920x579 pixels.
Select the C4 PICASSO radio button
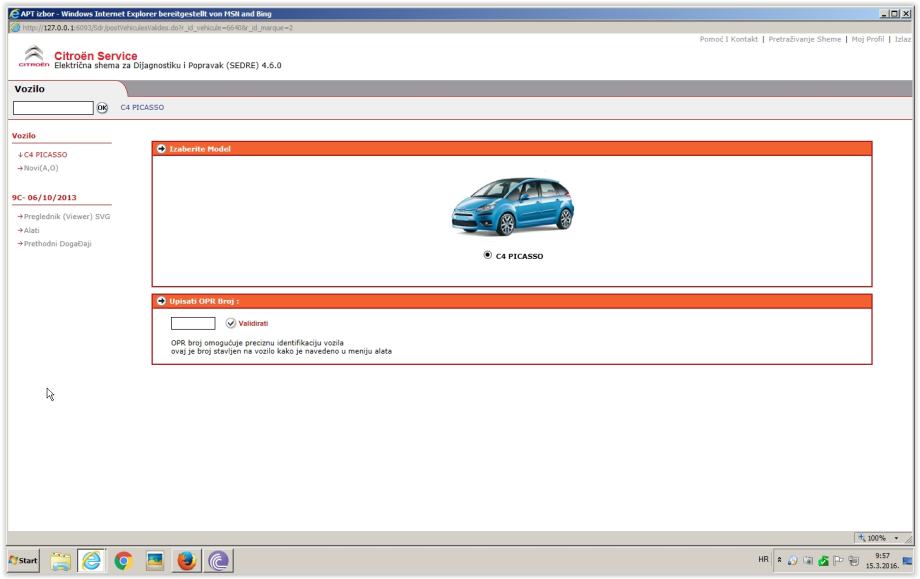(488, 255)
